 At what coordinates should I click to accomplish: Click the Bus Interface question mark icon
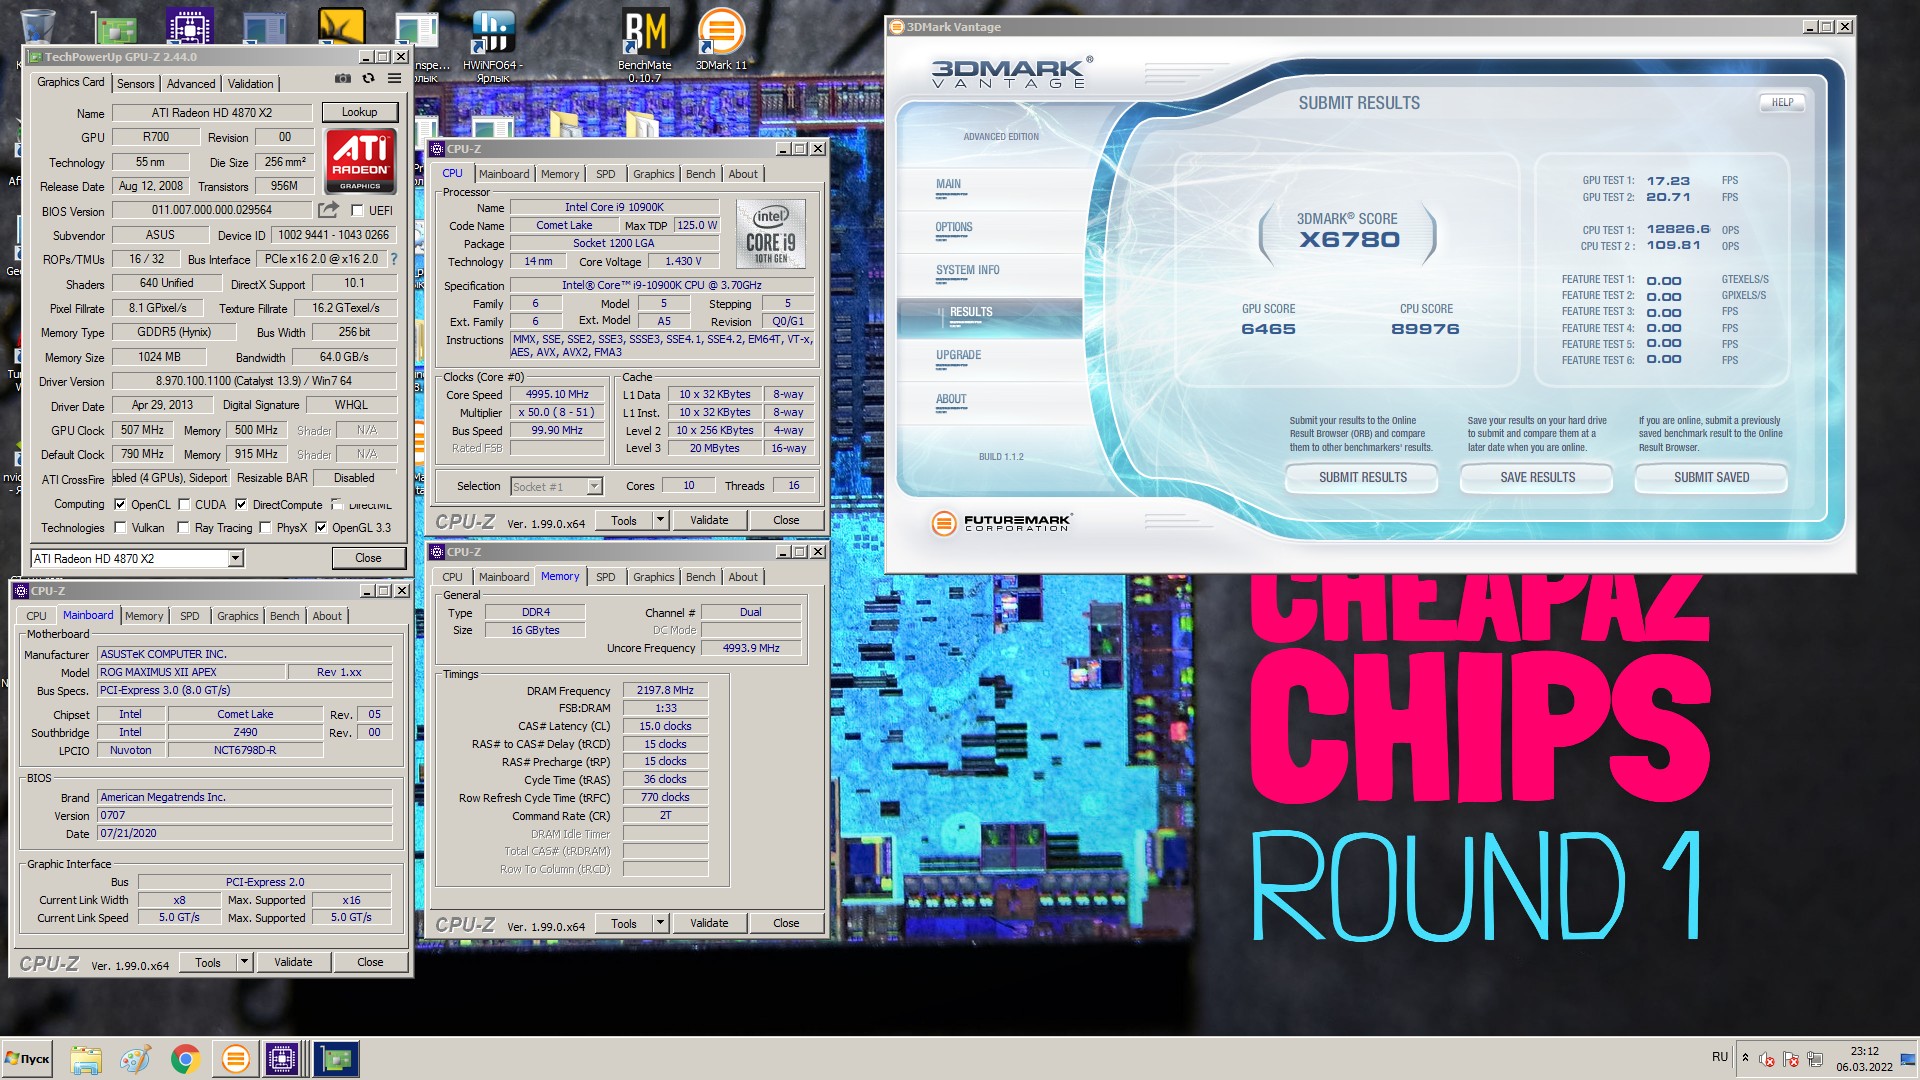click(394, 259)
